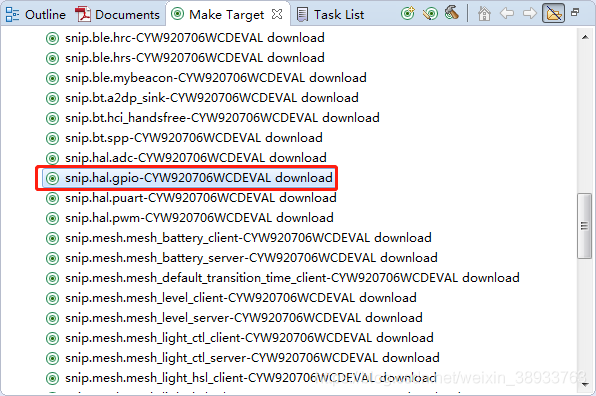The width and height of the screenshot is (596, 396).
Task: Click target icon beside snip.hal.puart entry
Action: tap(52, 198)
